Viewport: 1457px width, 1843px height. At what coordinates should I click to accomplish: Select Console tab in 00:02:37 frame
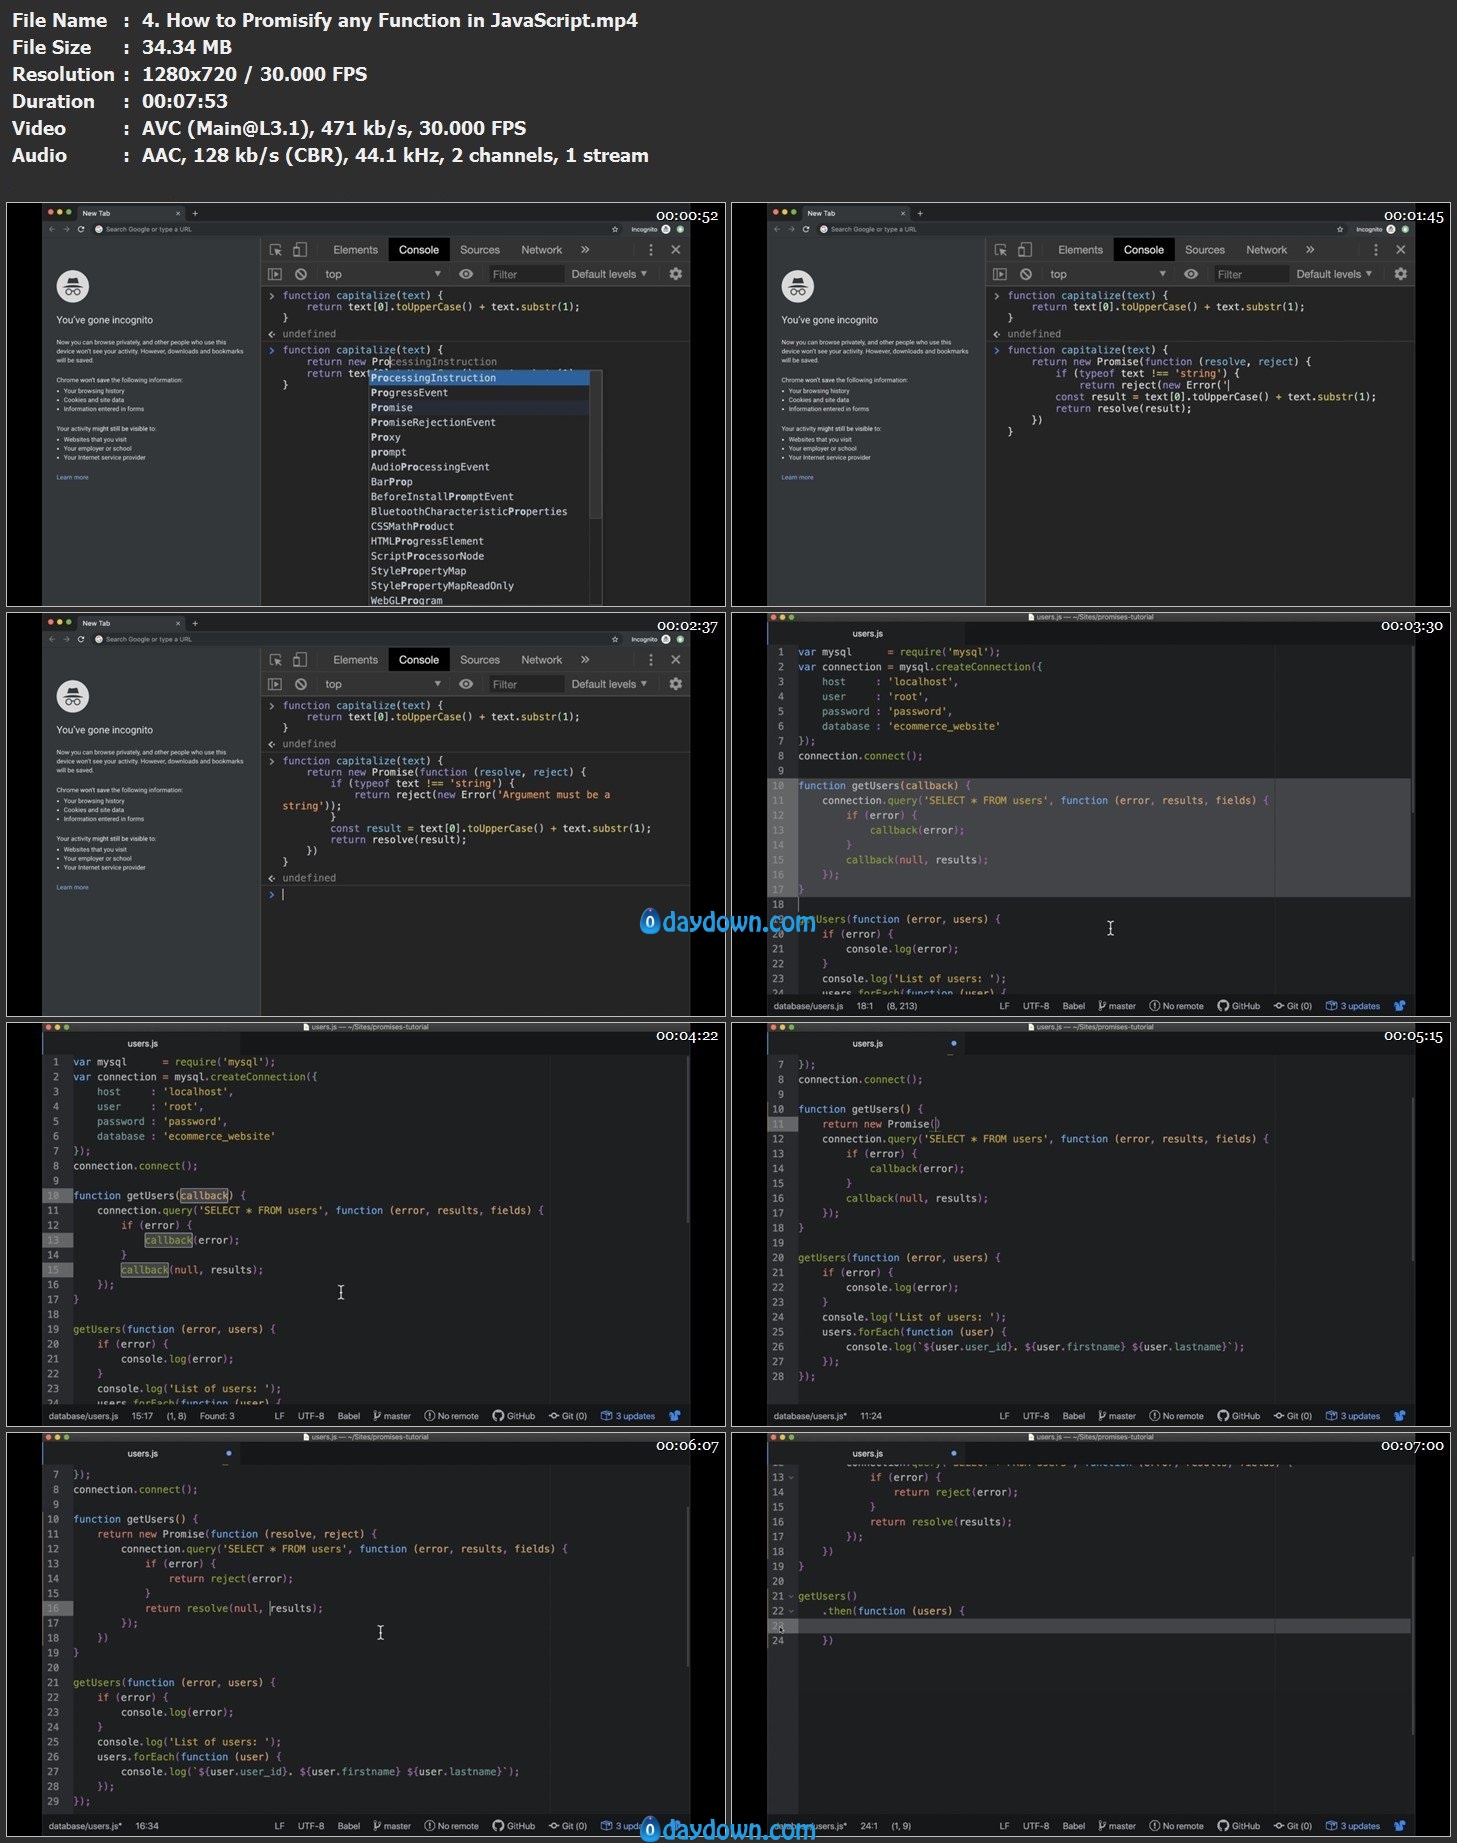coord(418,660)
